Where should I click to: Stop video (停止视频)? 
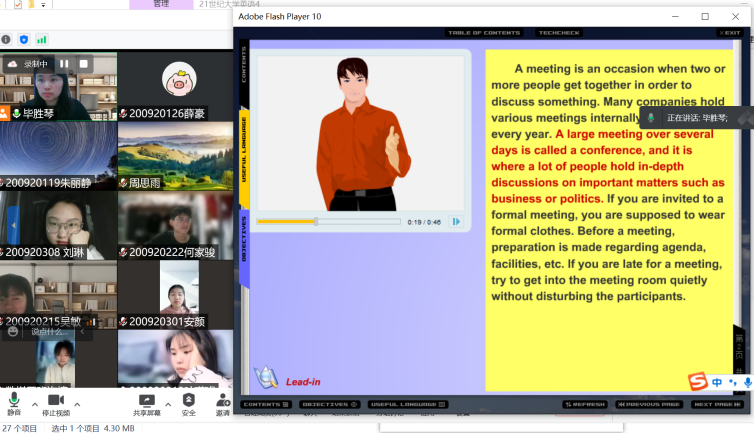point(56,403)
